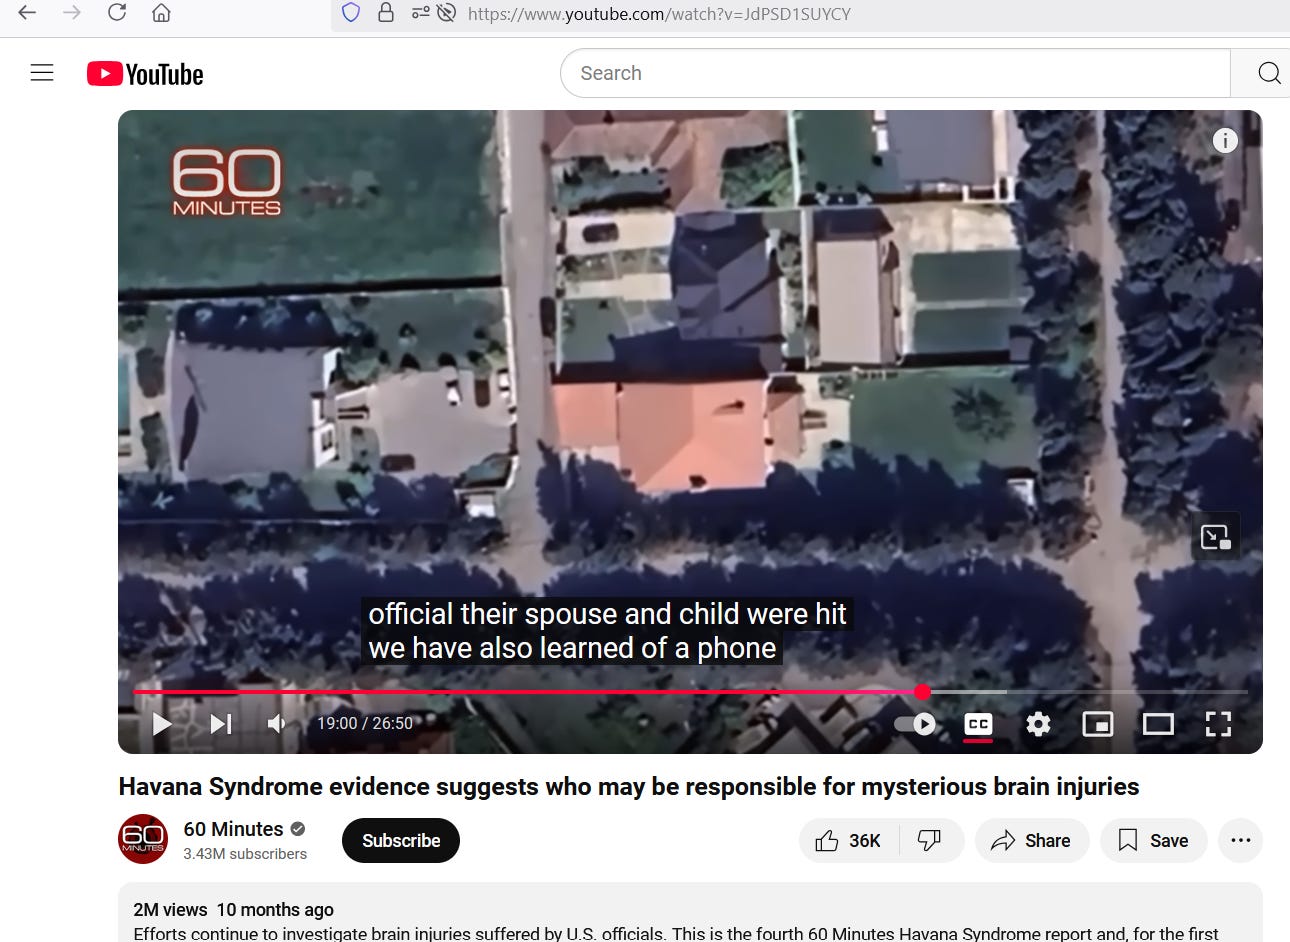Open the three-dot more actions menu
The height and width of the screenshot is (942, 1290).
click(x=1241, y=841)
